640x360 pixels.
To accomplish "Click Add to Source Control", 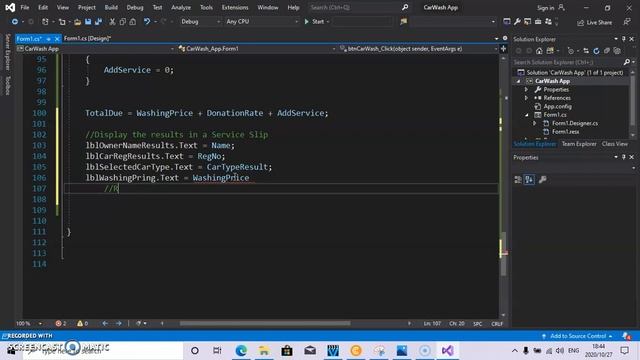I will click(x=578, y=336).
